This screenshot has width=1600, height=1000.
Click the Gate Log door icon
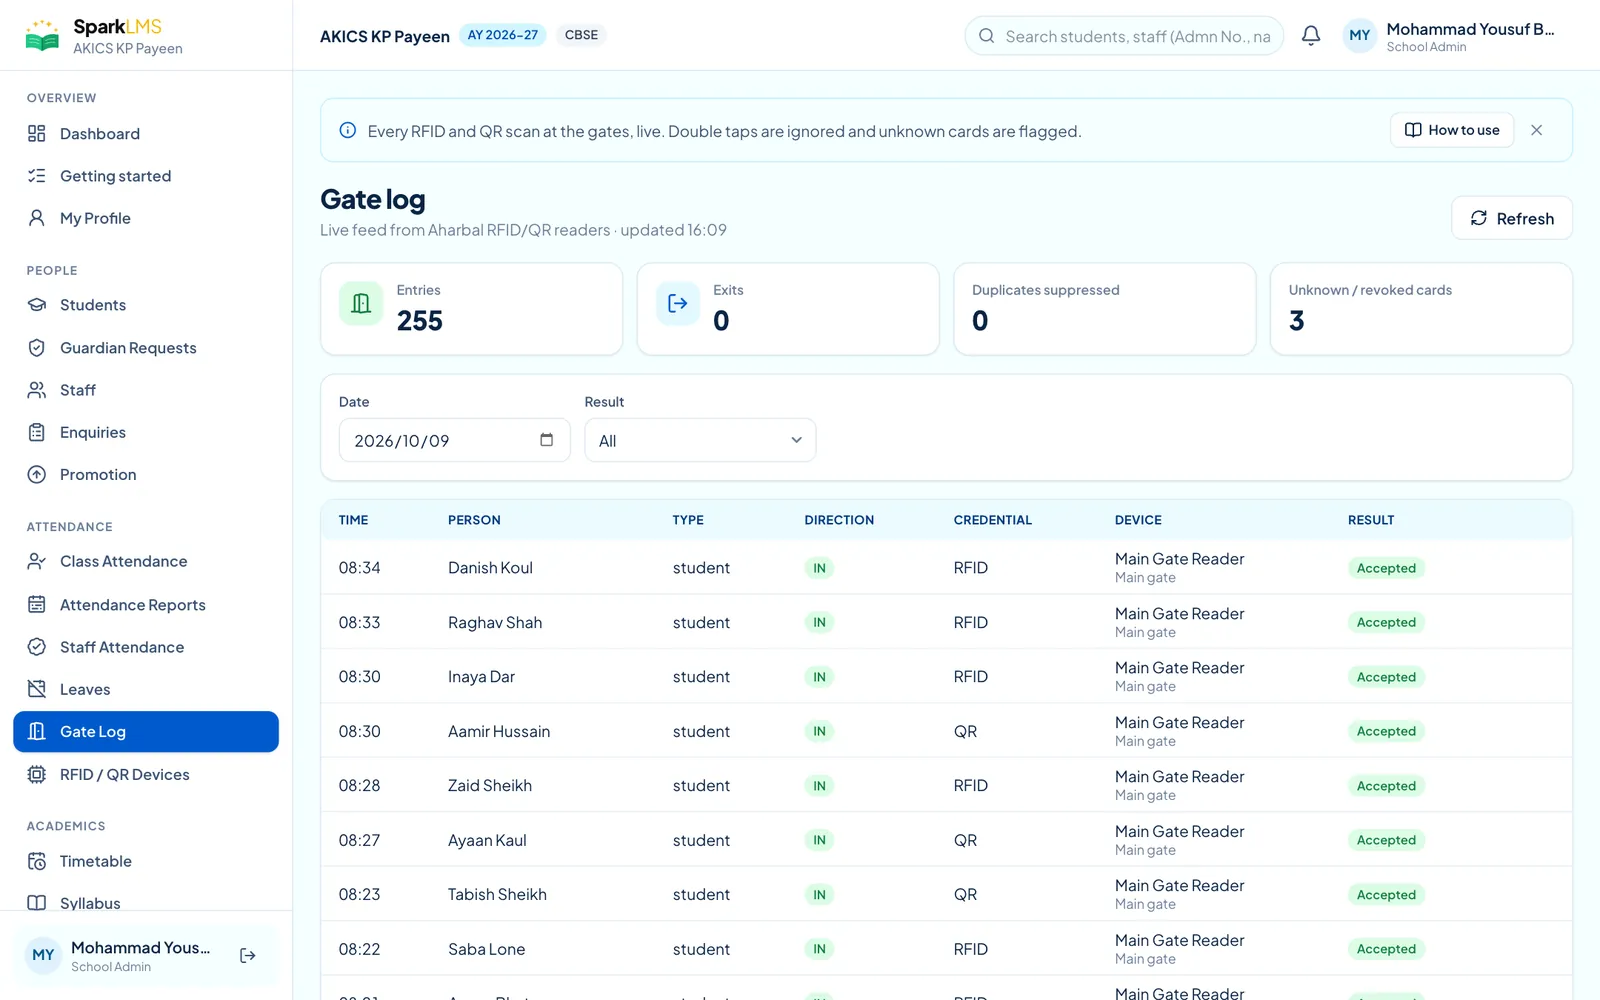(37, 732)
